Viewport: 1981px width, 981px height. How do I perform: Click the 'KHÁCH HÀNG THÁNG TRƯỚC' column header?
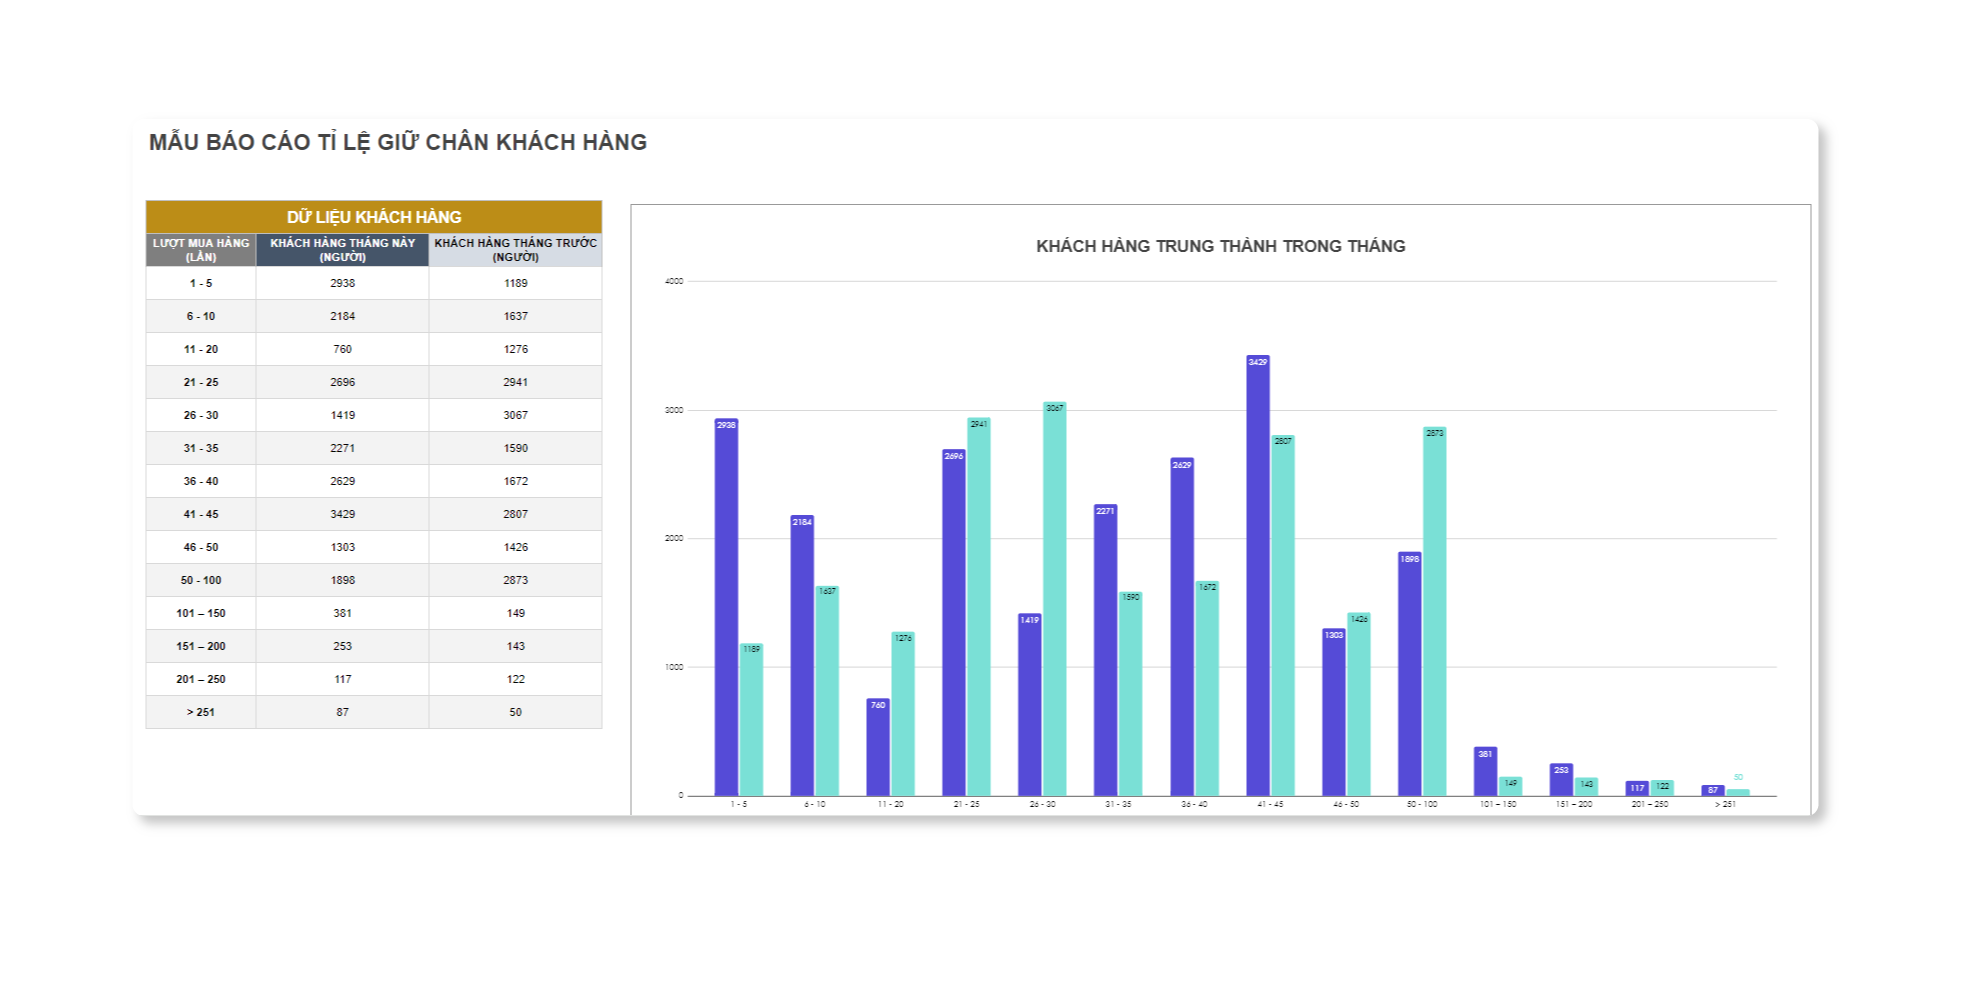[515, 250]
